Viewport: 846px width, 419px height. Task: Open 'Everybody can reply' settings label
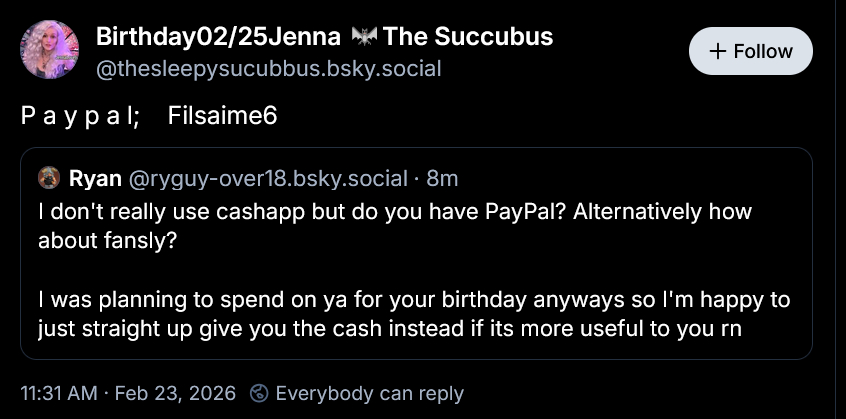[369, 393]
